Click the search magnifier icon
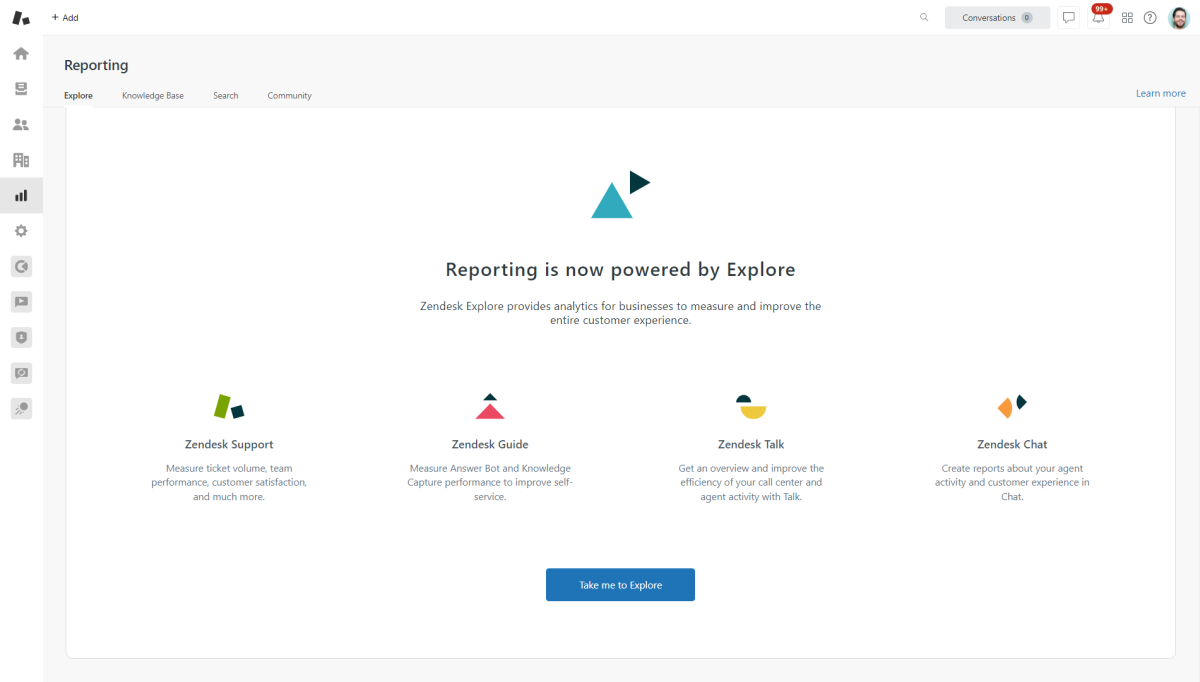Viewport: 1200px width, 682px height. (924, 17)
